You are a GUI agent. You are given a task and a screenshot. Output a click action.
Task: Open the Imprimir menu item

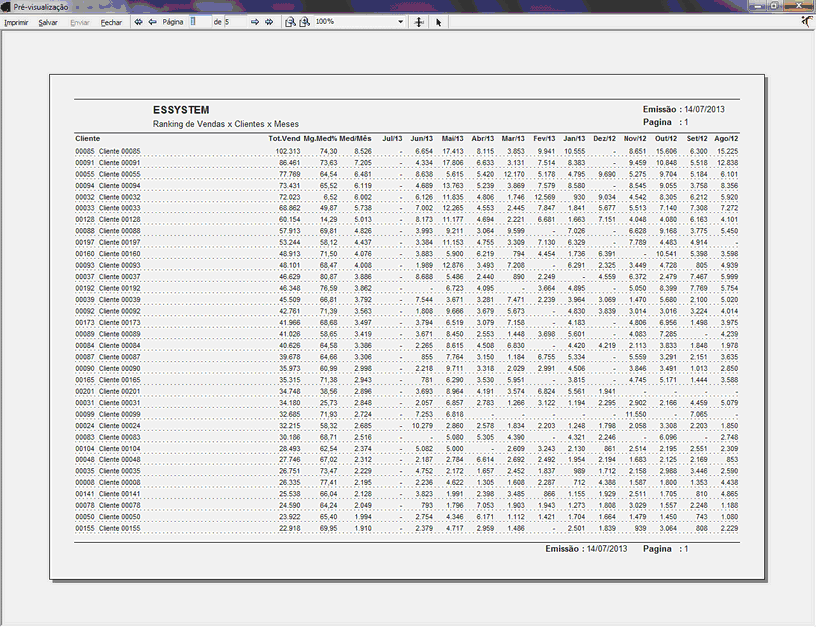[x=16, y=21]
